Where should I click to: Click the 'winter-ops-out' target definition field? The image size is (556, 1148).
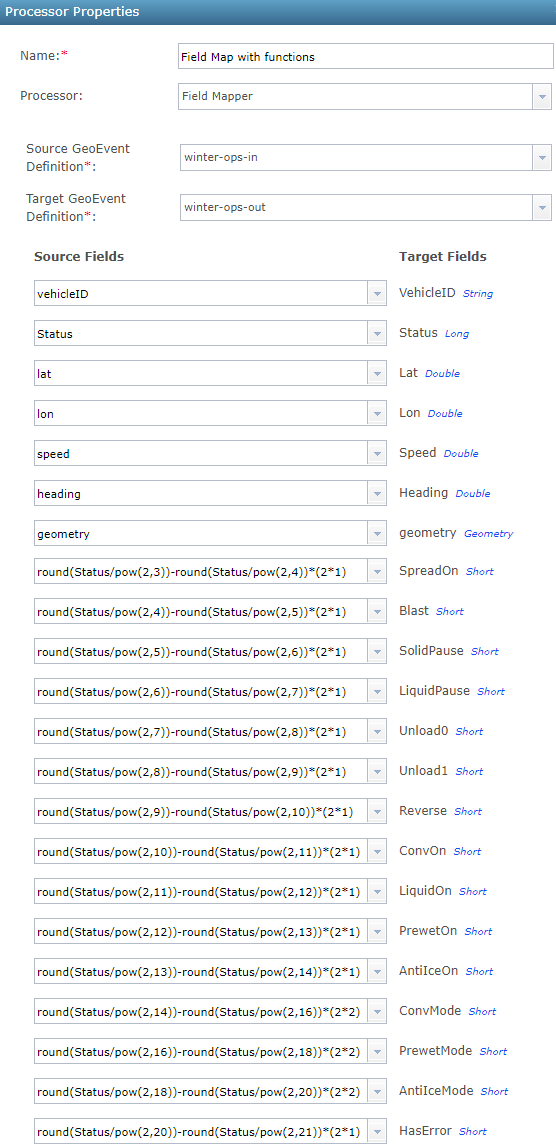[356, 207]
